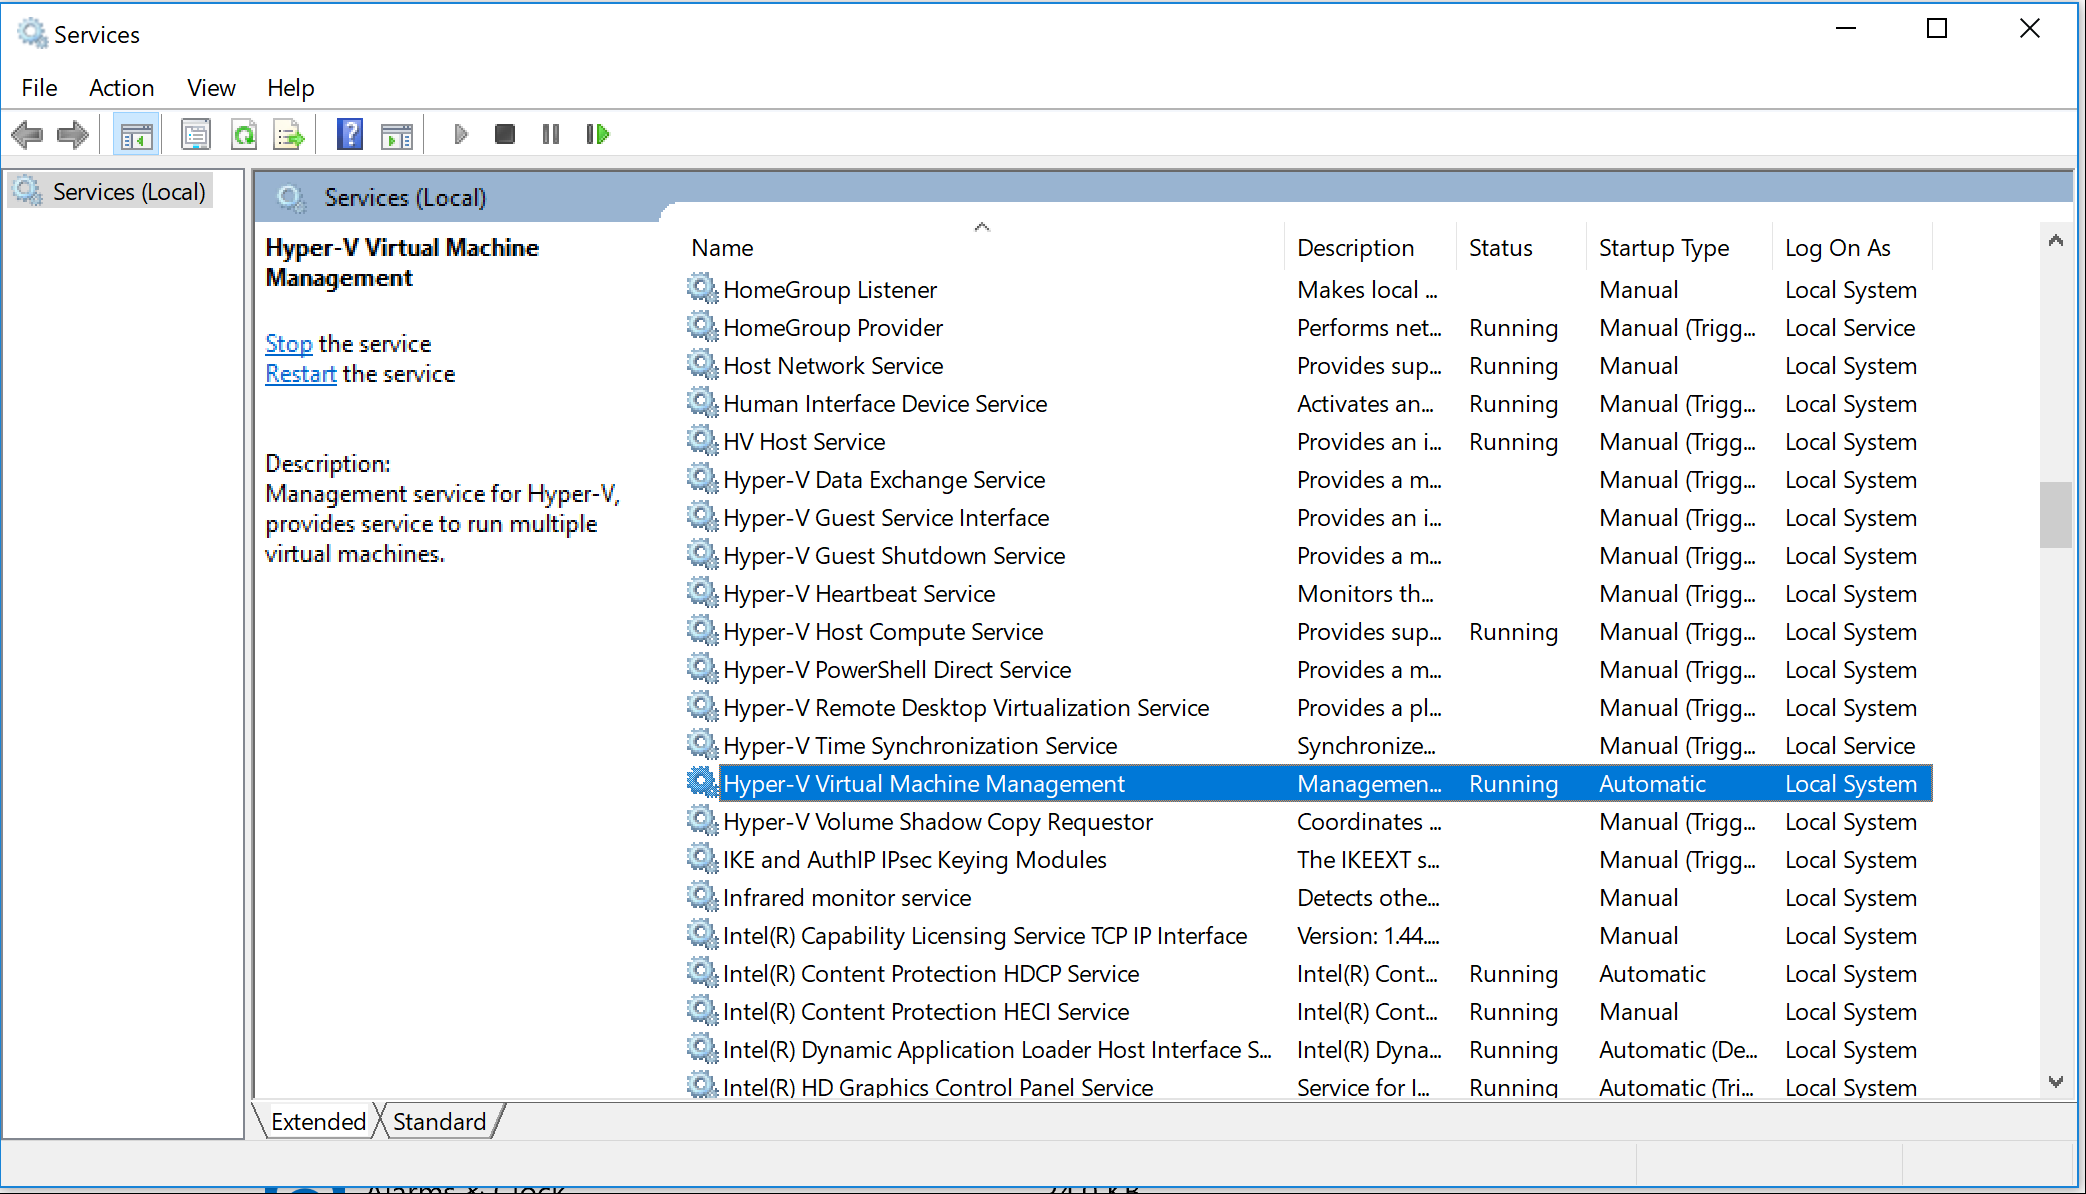This screenshot has height=1194, width=2086.
Task: Click the Export List toolbar icon
Action: click(289, 133)
